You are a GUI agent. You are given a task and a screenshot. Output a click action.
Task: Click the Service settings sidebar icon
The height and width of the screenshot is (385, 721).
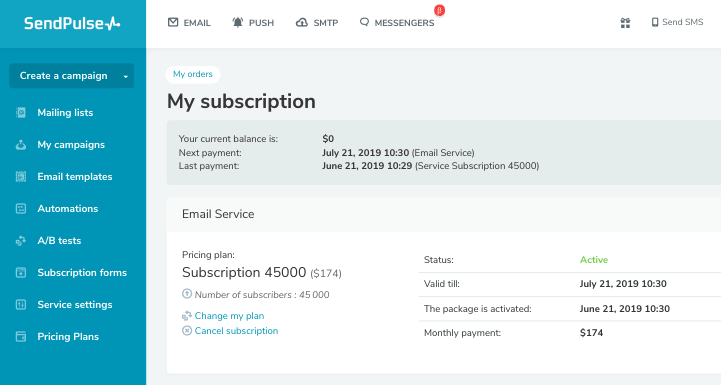pyautogui.click(x=21, y=305)
